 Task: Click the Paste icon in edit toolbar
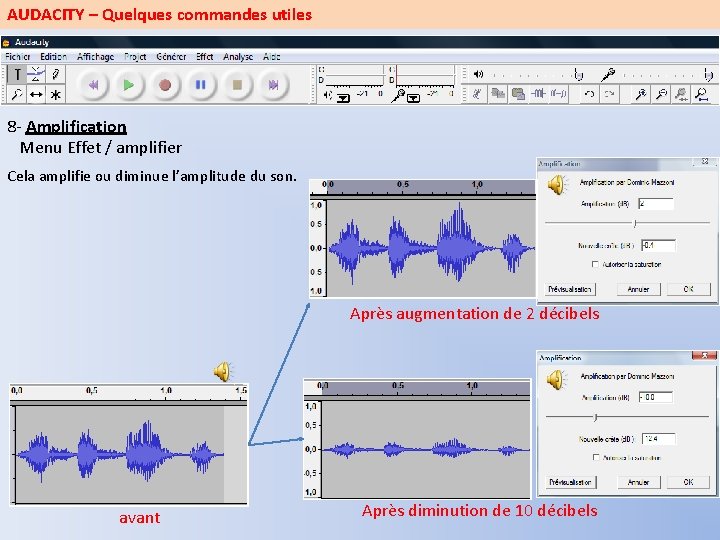[518, 94]
